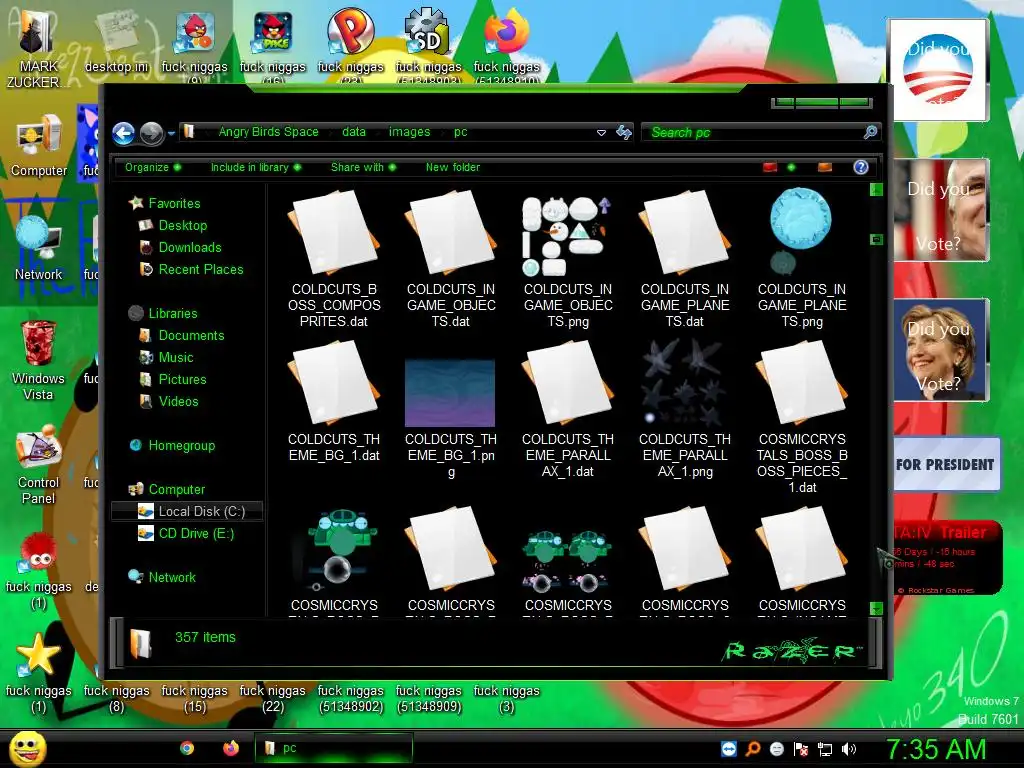Select Homegroup in the navigation pane
1024x768 pixels.
point(181,445)
